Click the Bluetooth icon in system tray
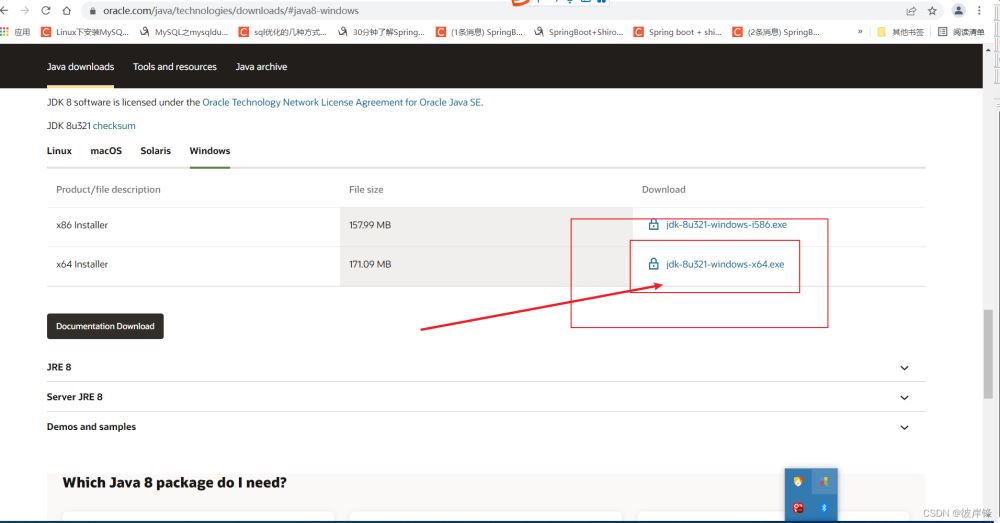 [824, 508]
